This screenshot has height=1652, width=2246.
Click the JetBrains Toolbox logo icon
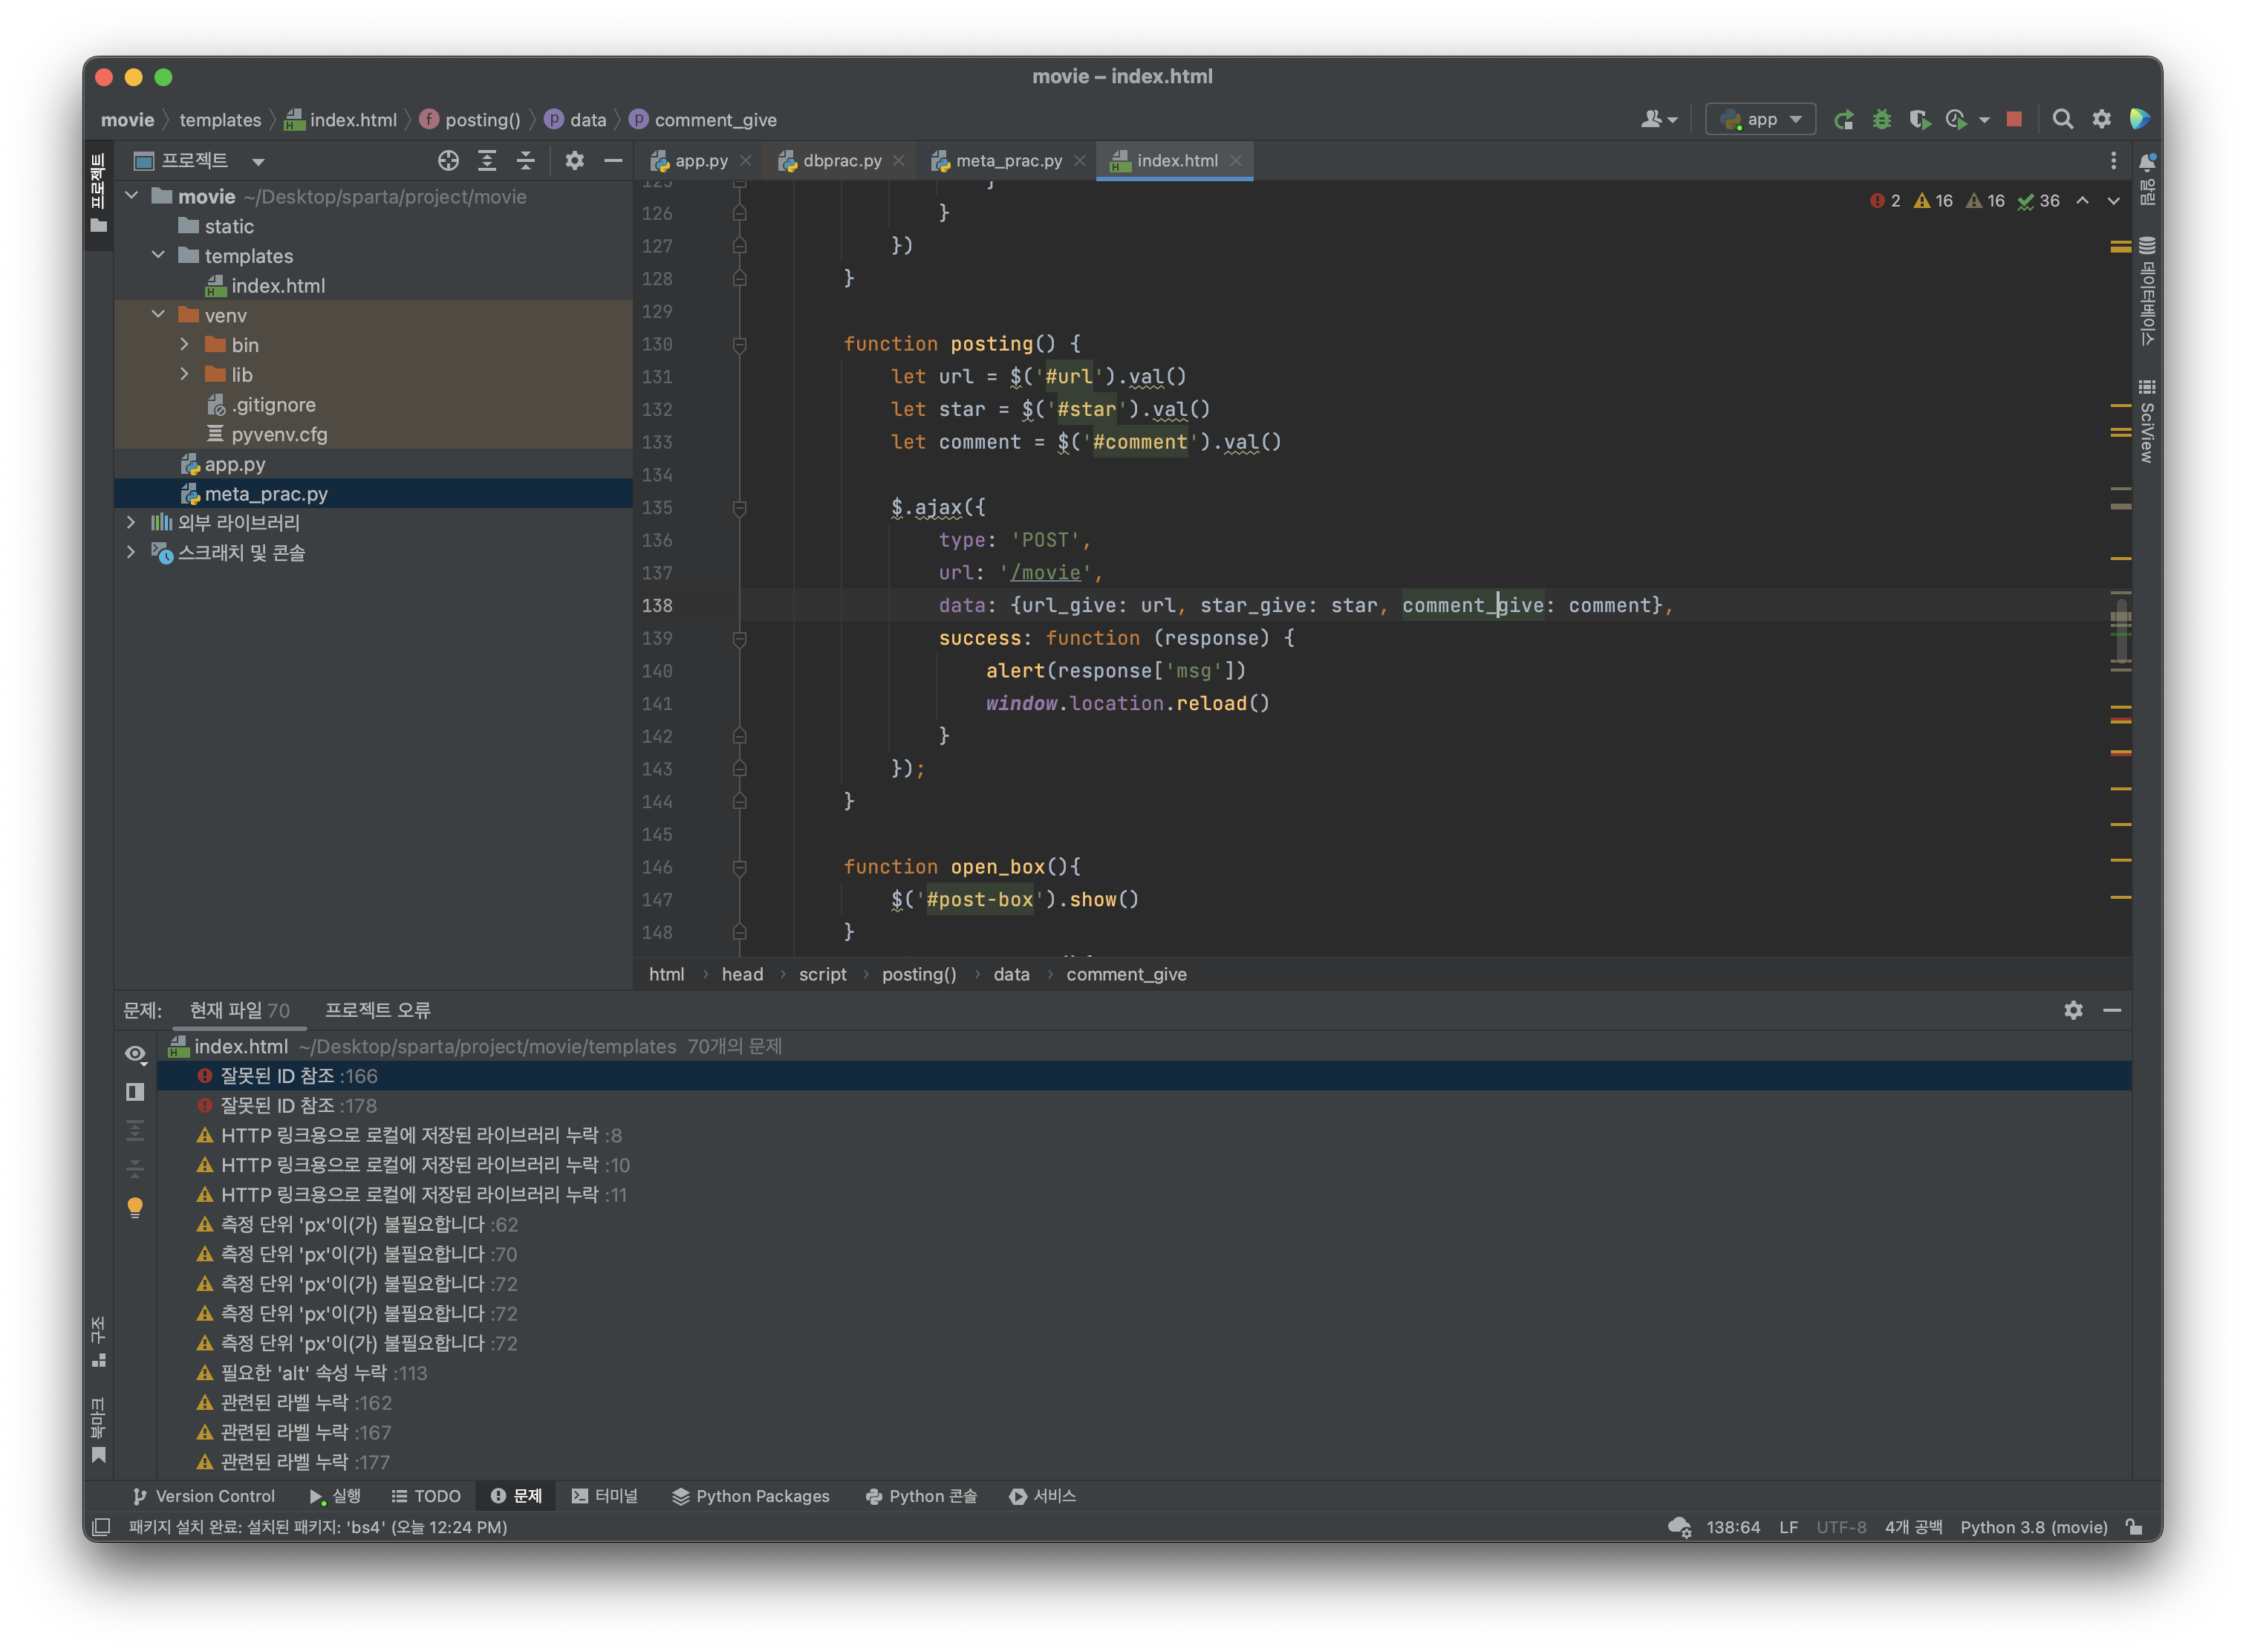tap(2140, 120)
